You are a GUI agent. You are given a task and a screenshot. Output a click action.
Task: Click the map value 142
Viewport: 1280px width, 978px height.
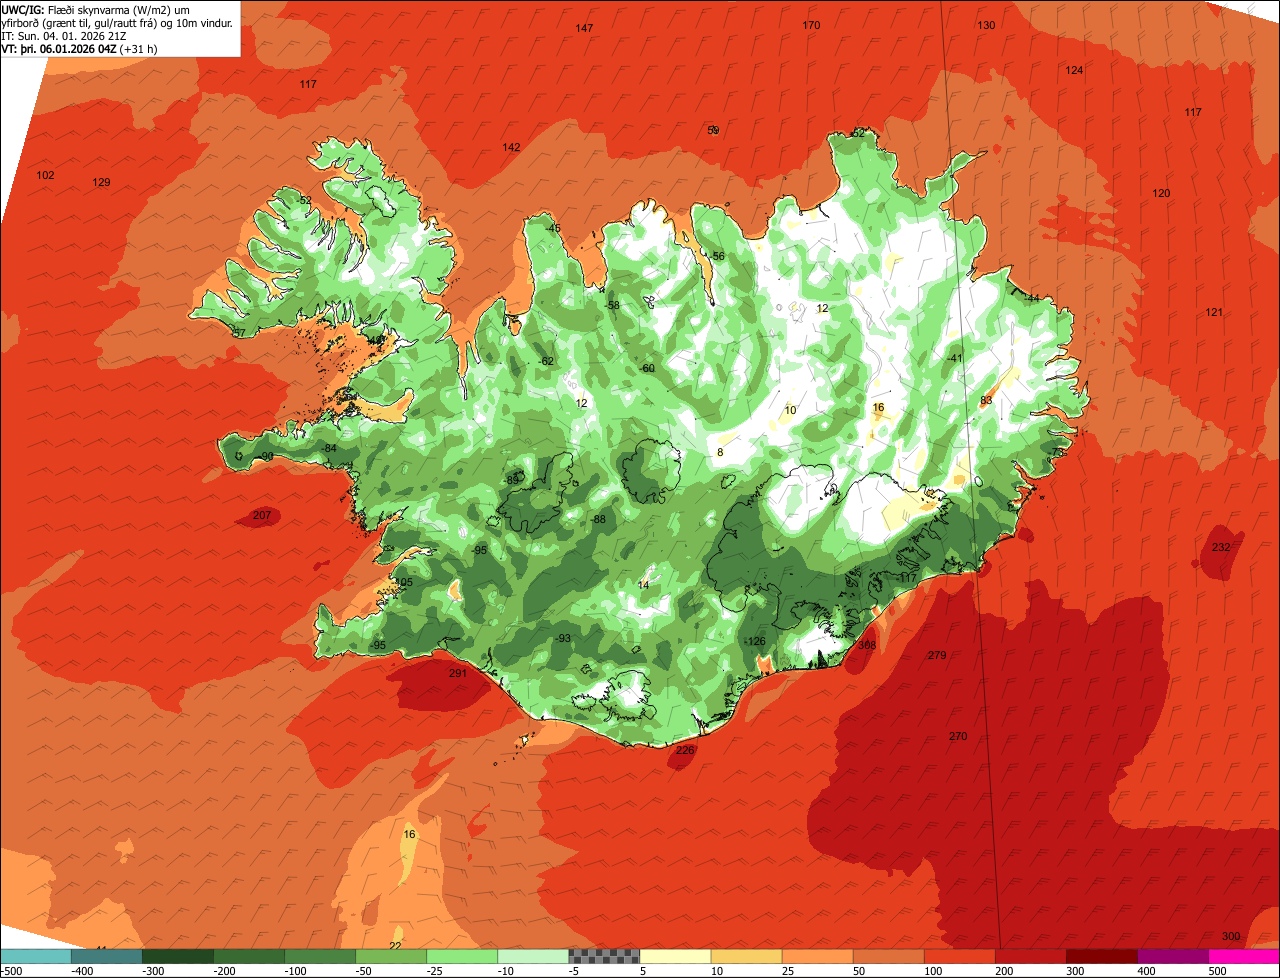pyautogui.click(x=511, y=147)
